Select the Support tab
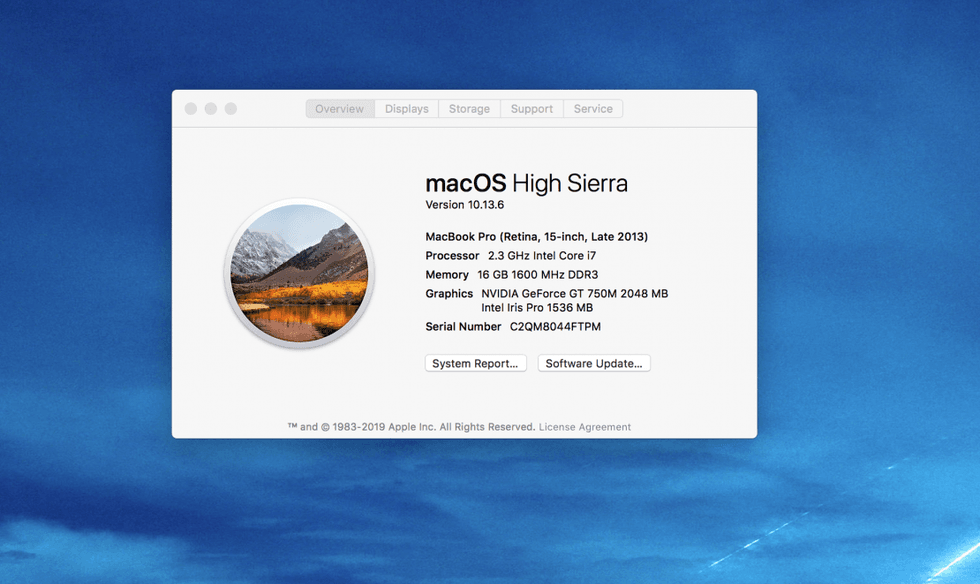The image size is (980, 584). (532, 109)
